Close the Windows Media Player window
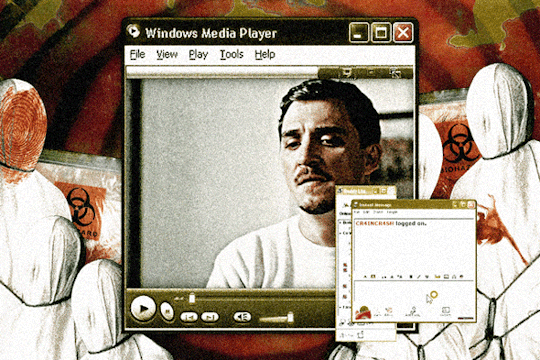The width and height of the screenshot is (540, 360). (403, 33)
